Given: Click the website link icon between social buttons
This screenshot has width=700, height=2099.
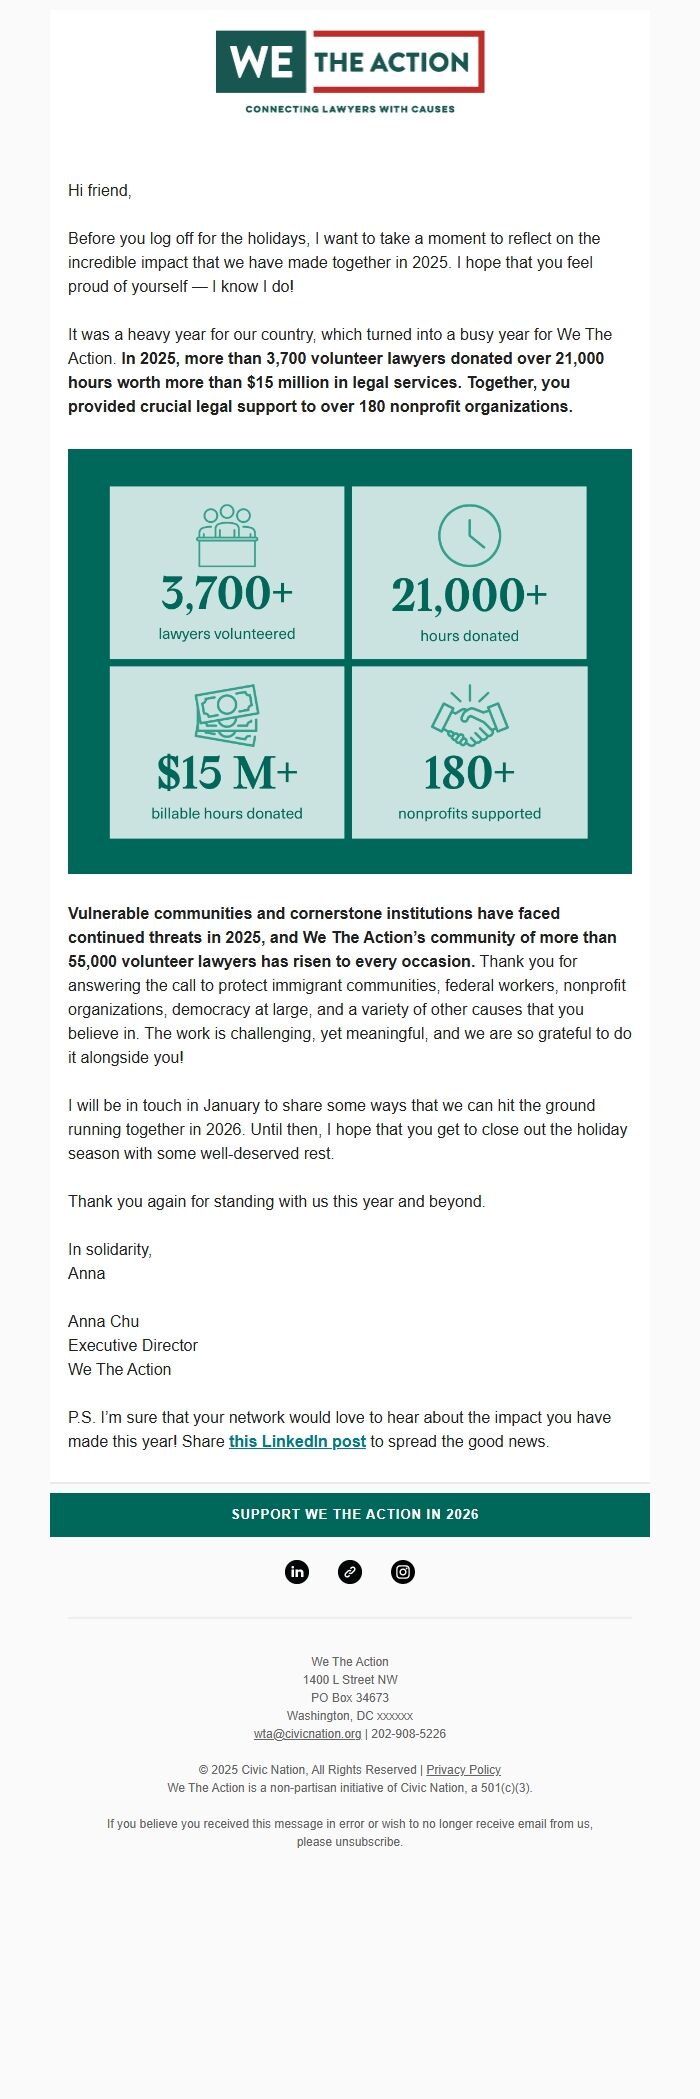Looking at the screenshot, I should point(350,1571).
